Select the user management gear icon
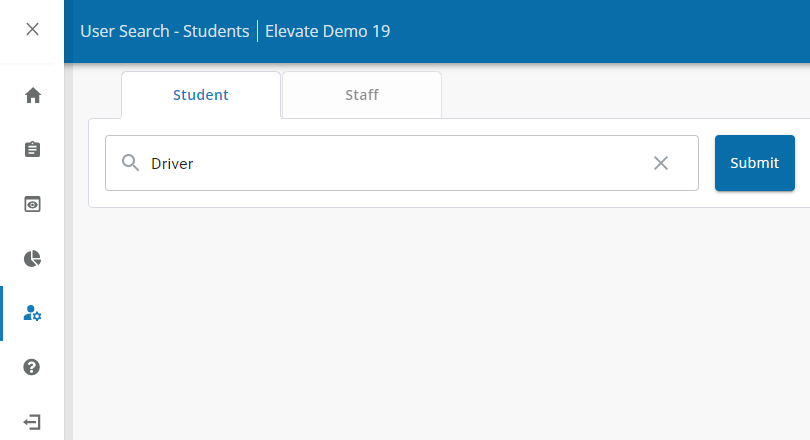This screenshot has height=440, width=810. point(33,313)
